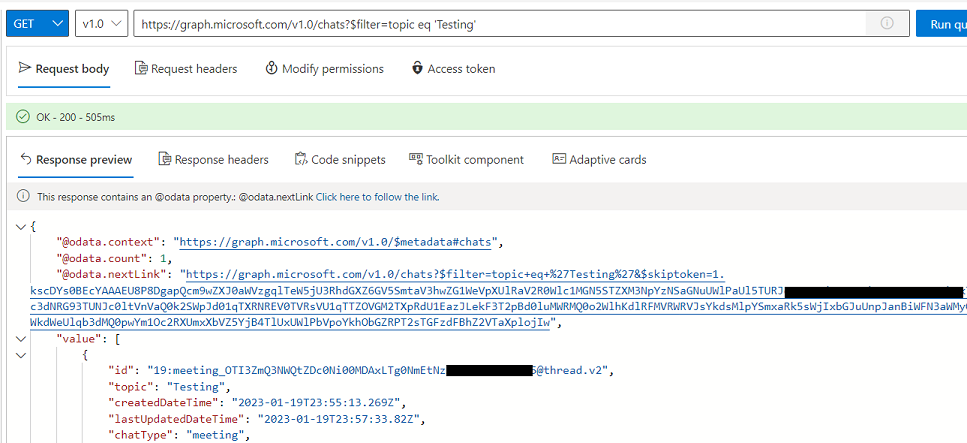Collapse the "value" array chevron
Viewport: 967px width, 443px height.
tap(22, 339)
